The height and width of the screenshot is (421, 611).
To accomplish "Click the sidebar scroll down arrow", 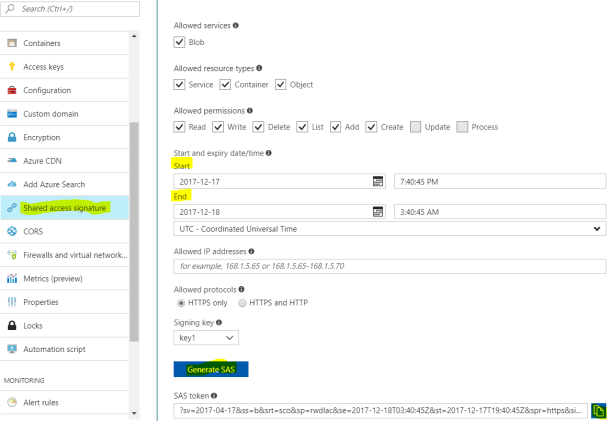I will 134,413.
